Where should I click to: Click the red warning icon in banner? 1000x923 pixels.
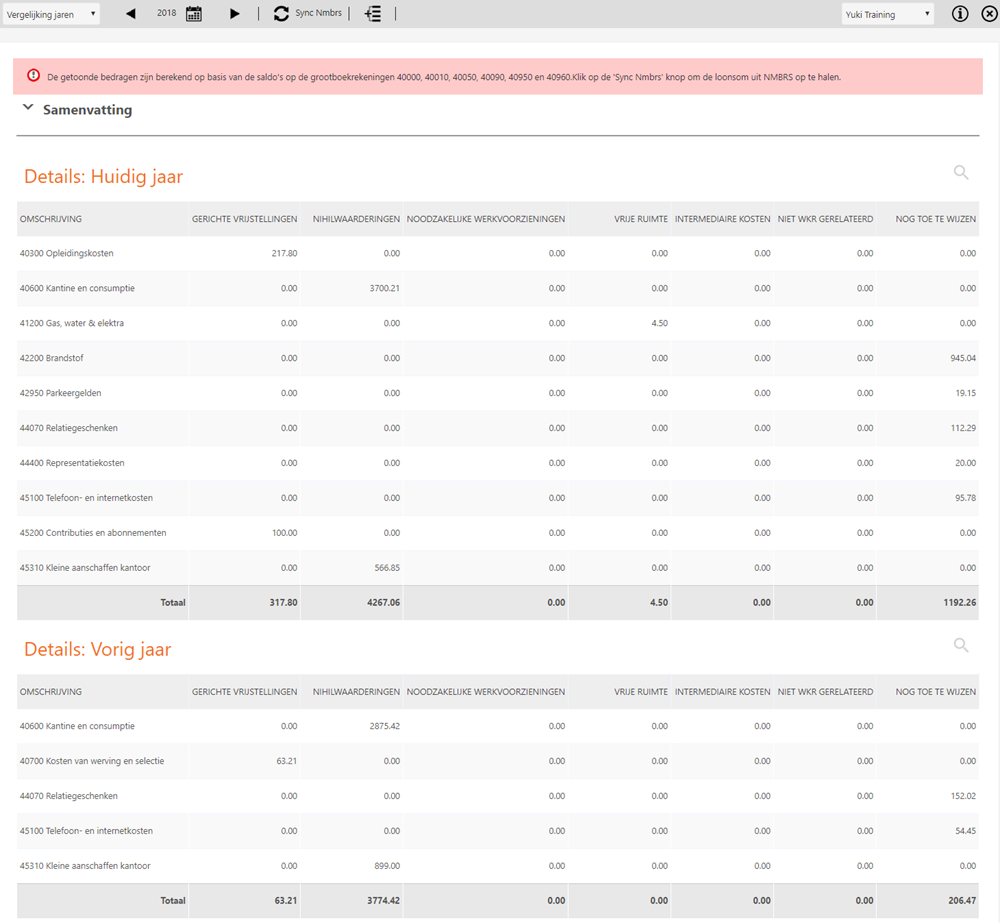click(x=33, y=76)
